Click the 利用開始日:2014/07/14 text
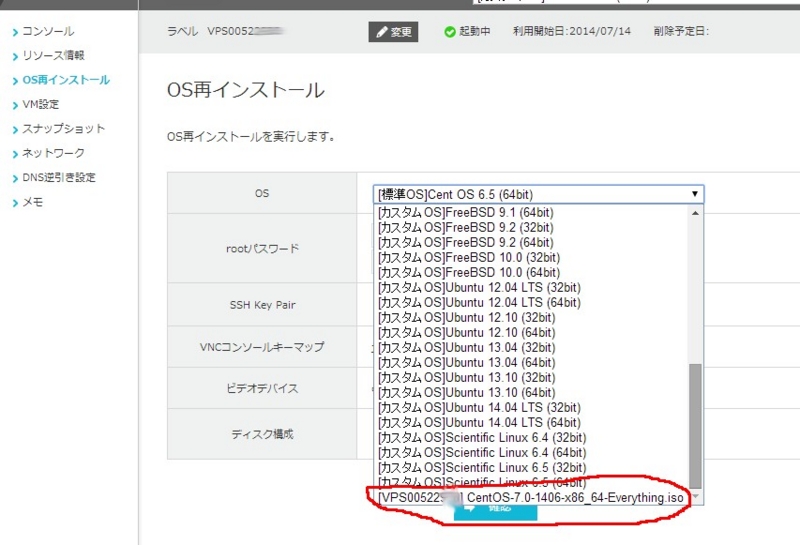The height and width of the screenshot is (545, 800). coord(572,32)
